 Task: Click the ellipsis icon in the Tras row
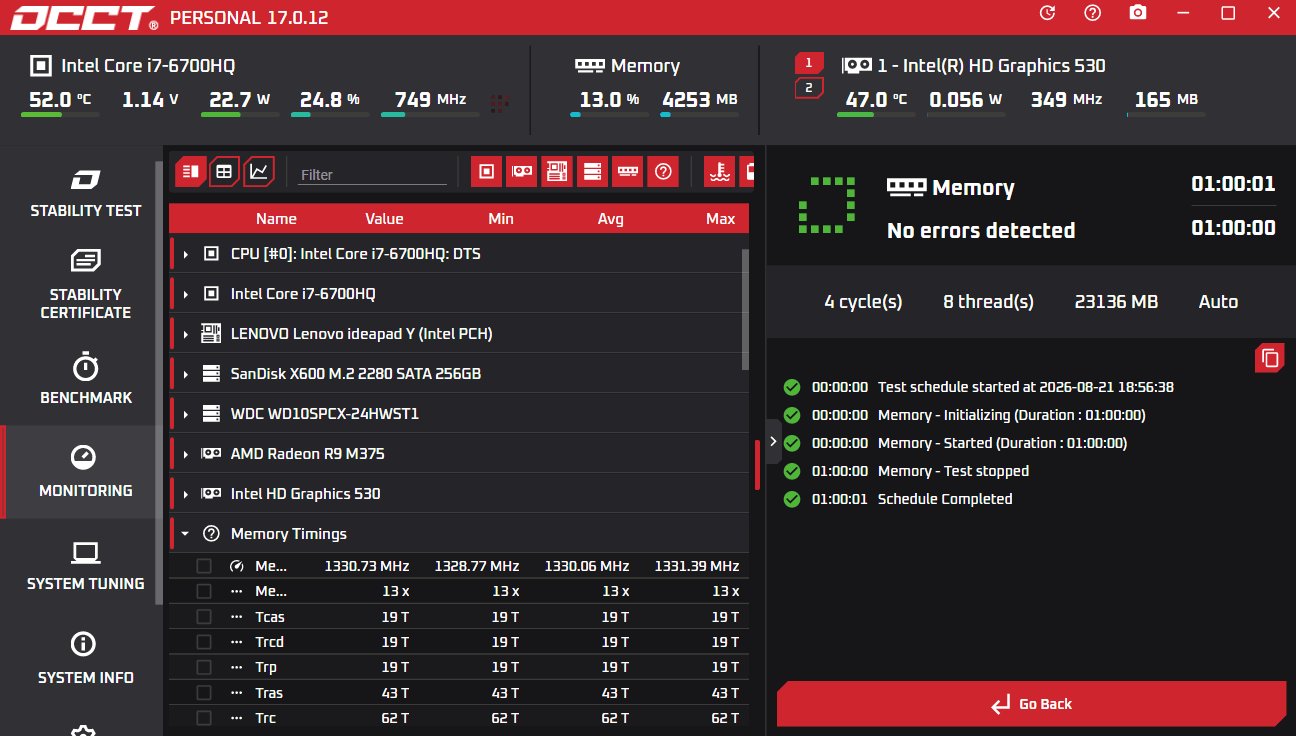[x=237, y=693]
